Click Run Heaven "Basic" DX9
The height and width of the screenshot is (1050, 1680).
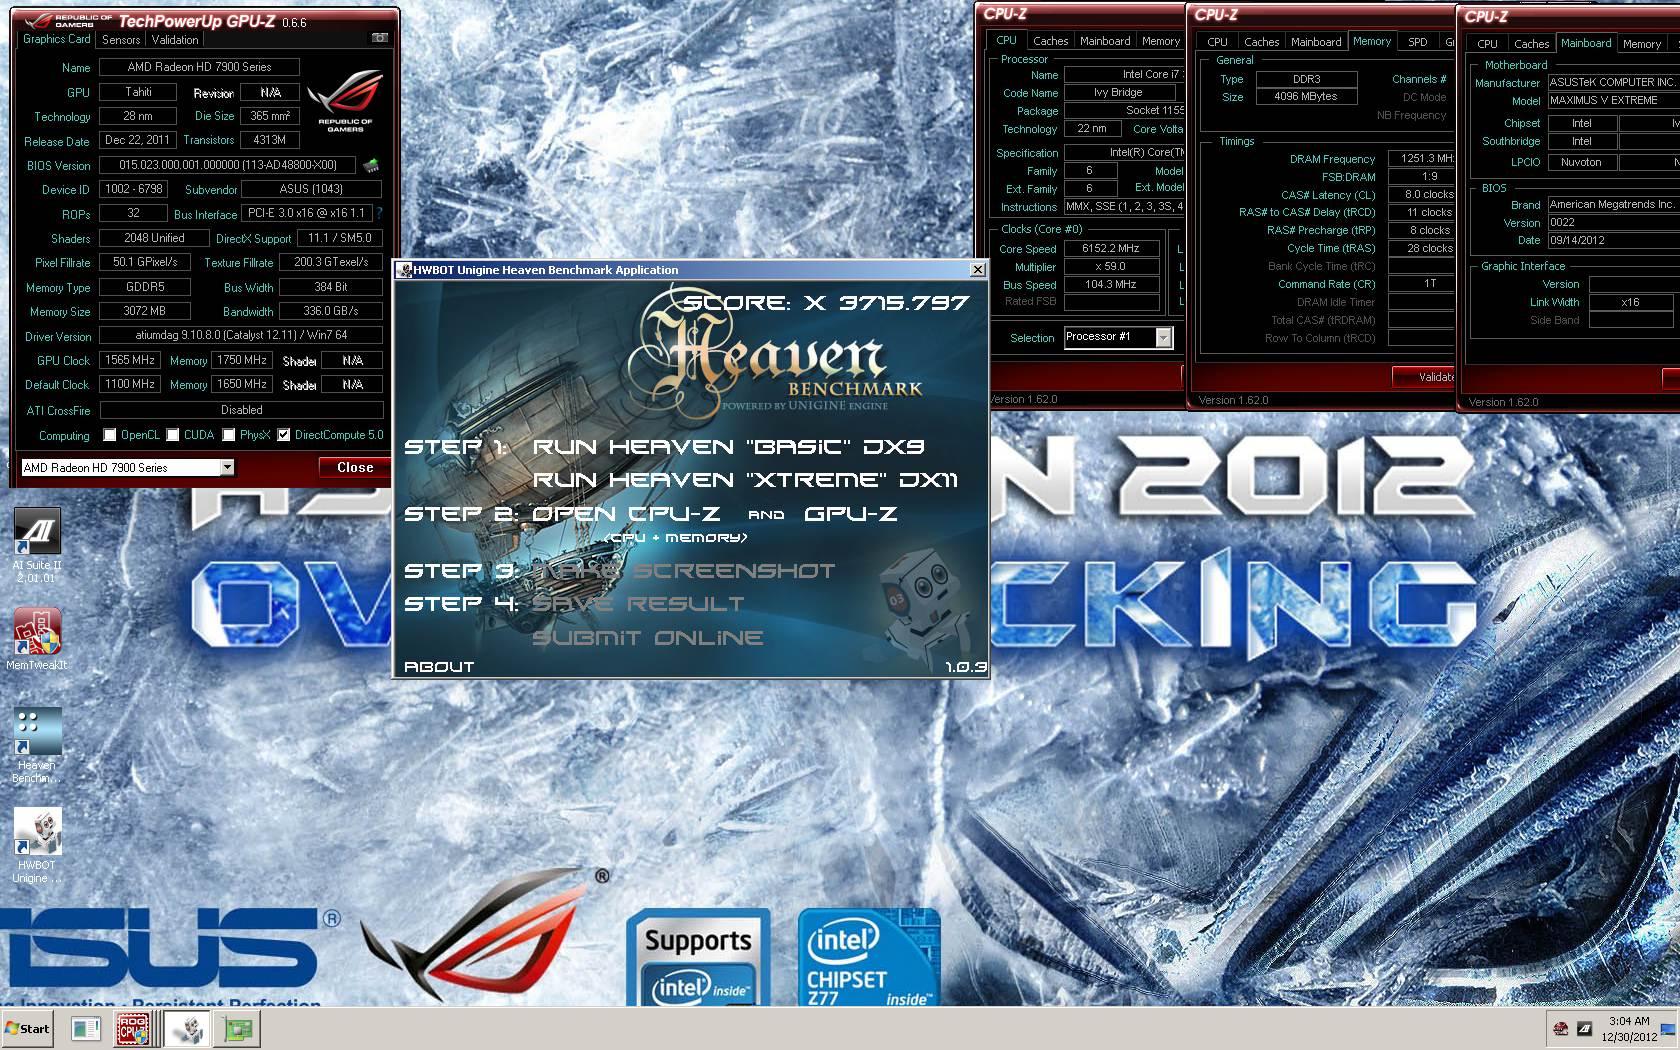coord(728,447)
